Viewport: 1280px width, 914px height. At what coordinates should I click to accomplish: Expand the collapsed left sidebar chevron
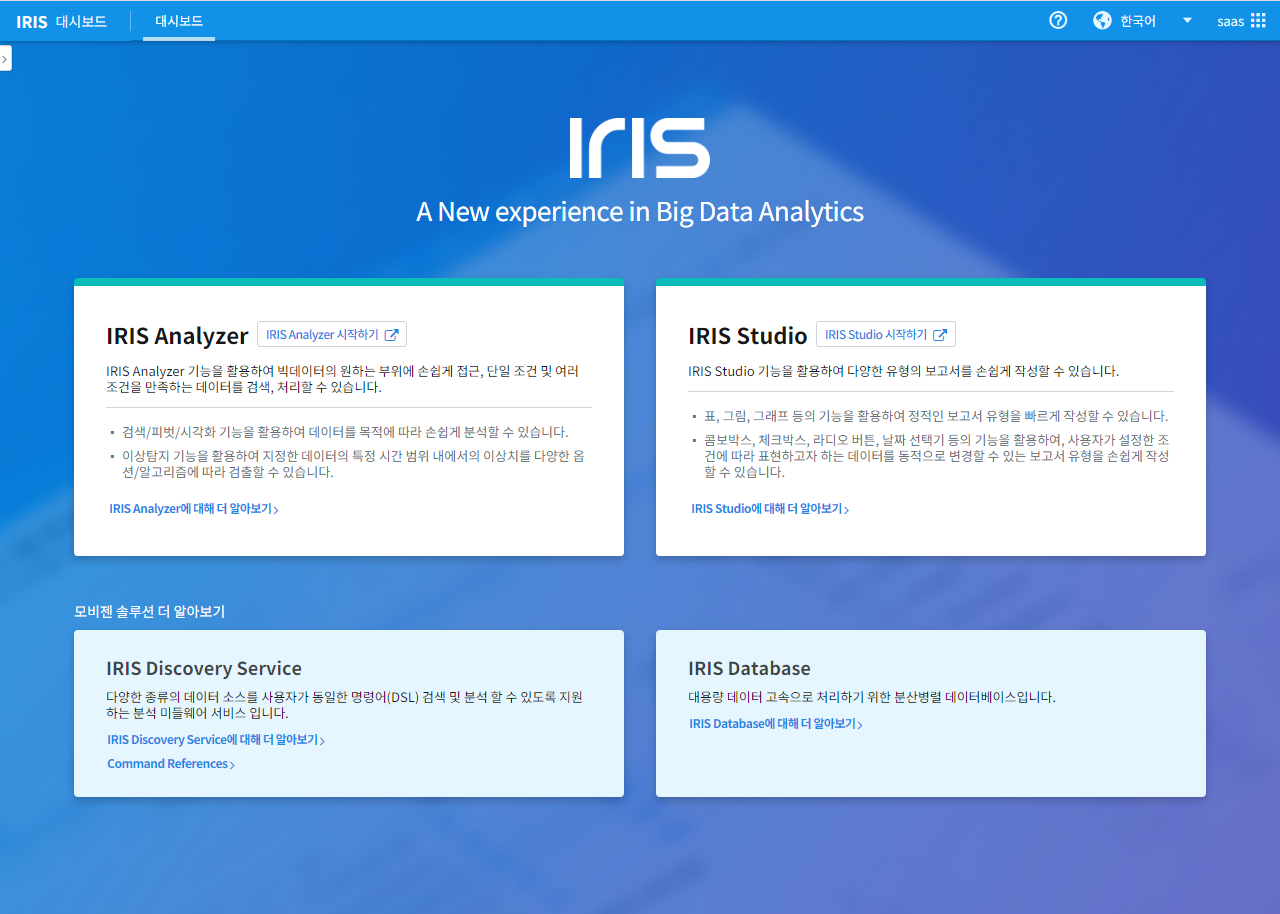(x=5, y=59)
